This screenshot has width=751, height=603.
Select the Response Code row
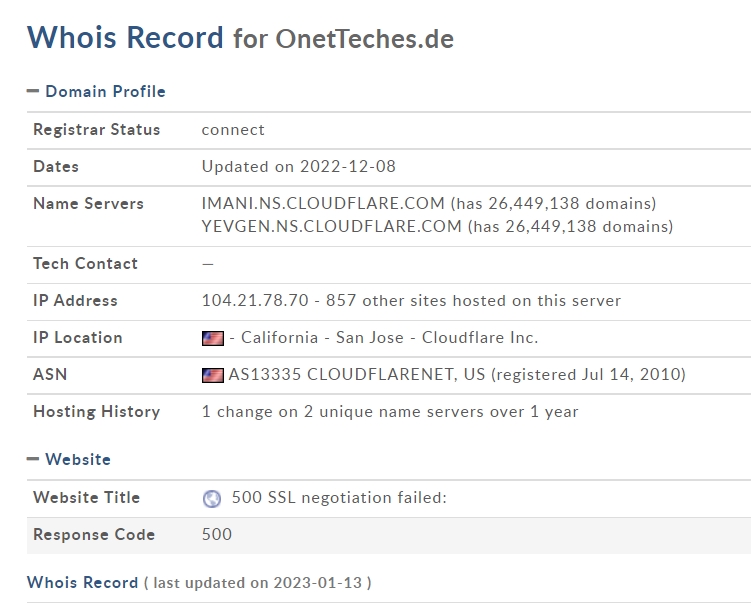point(389,535)
